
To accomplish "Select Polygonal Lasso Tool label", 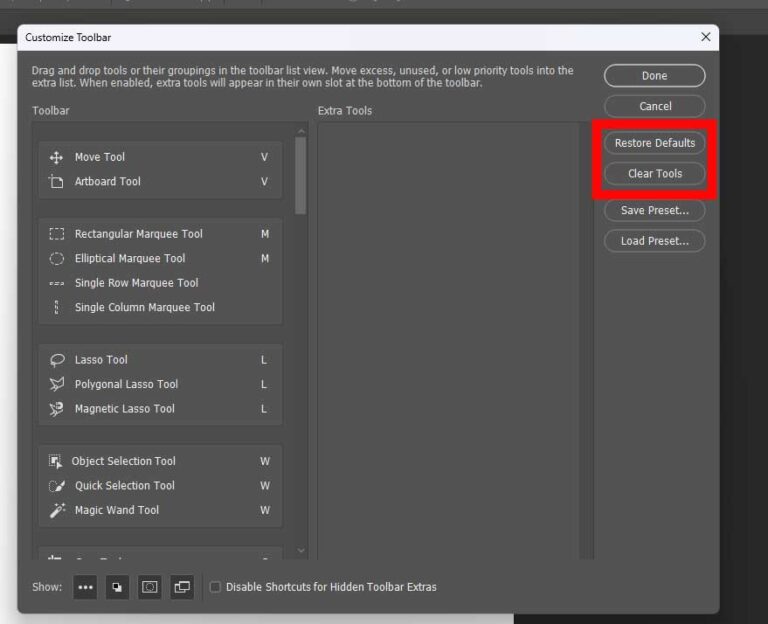I will click(x=126, y=384).
